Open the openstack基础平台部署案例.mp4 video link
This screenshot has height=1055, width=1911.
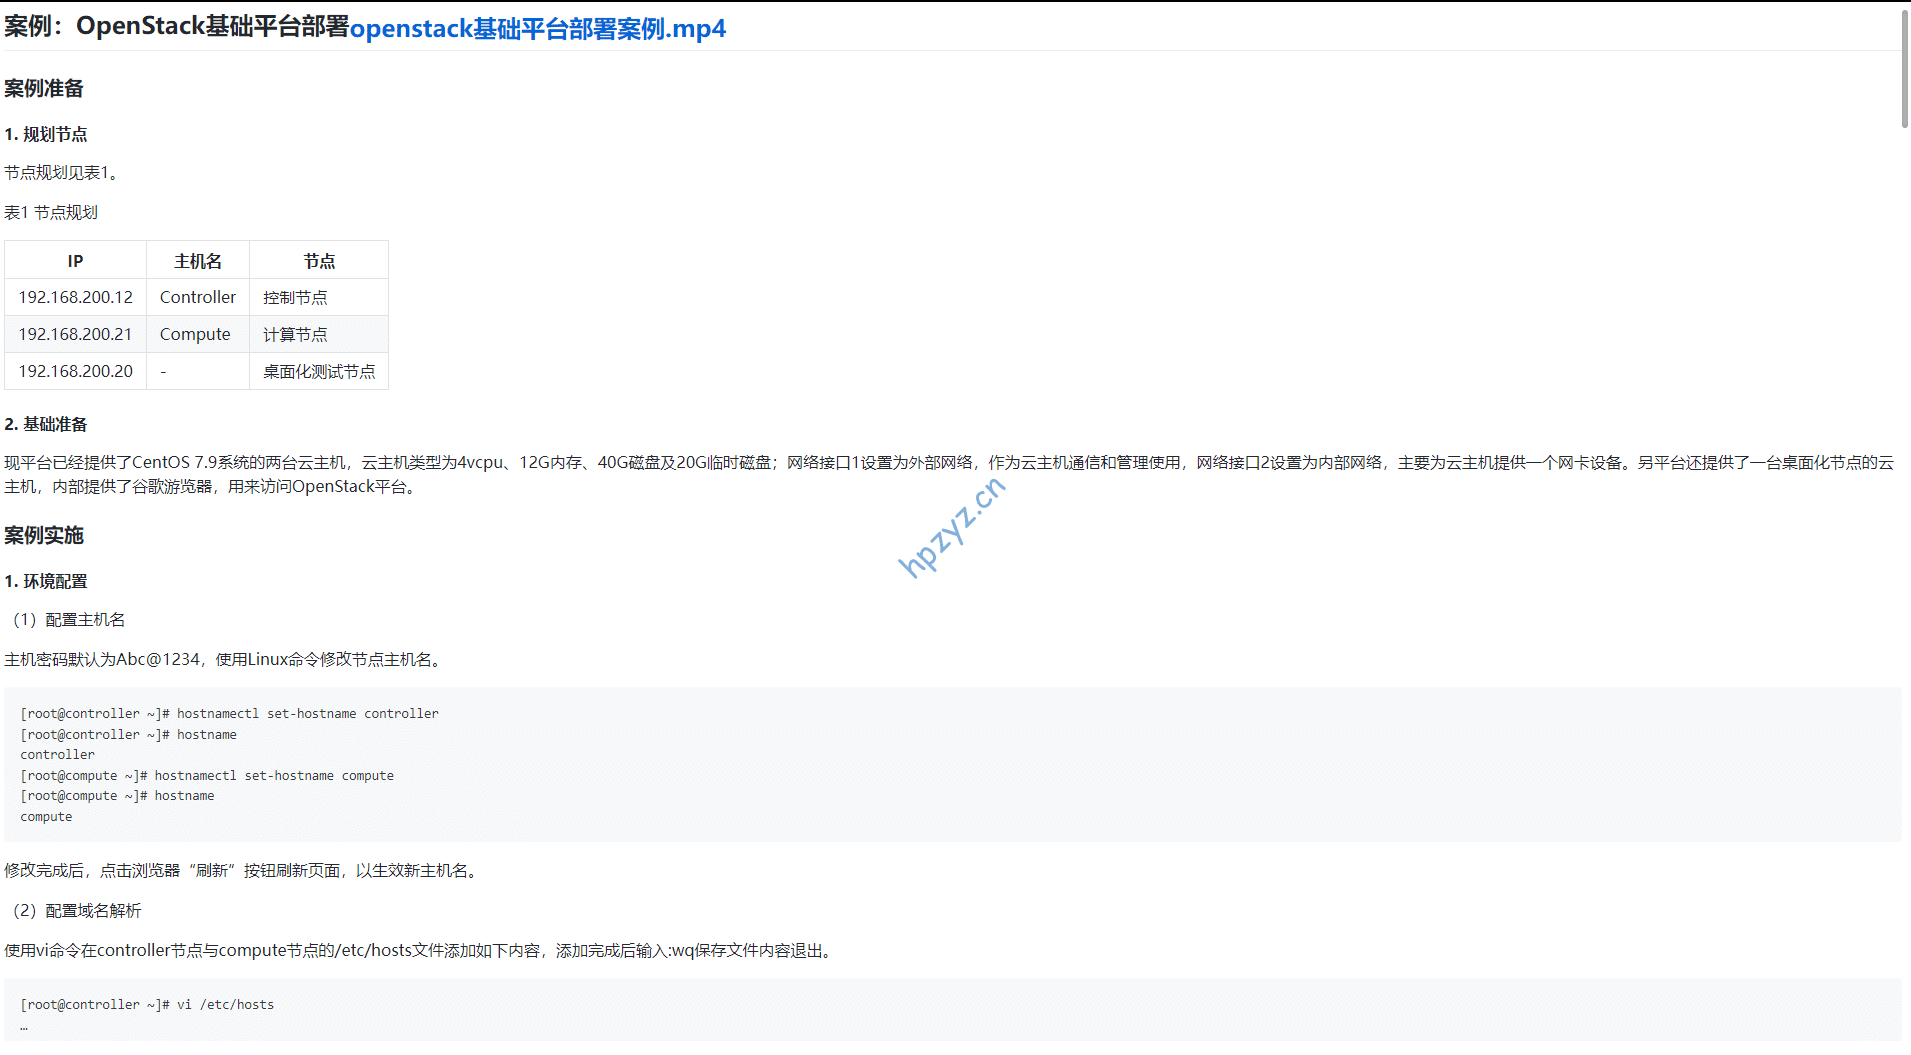537,29
